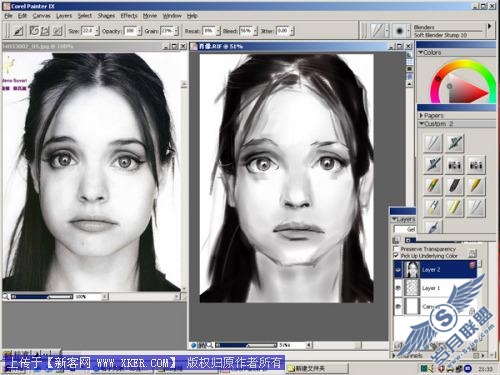Open Gel composite method dropdown
Viewport: 500px width, 375px height.
point(405,229)
